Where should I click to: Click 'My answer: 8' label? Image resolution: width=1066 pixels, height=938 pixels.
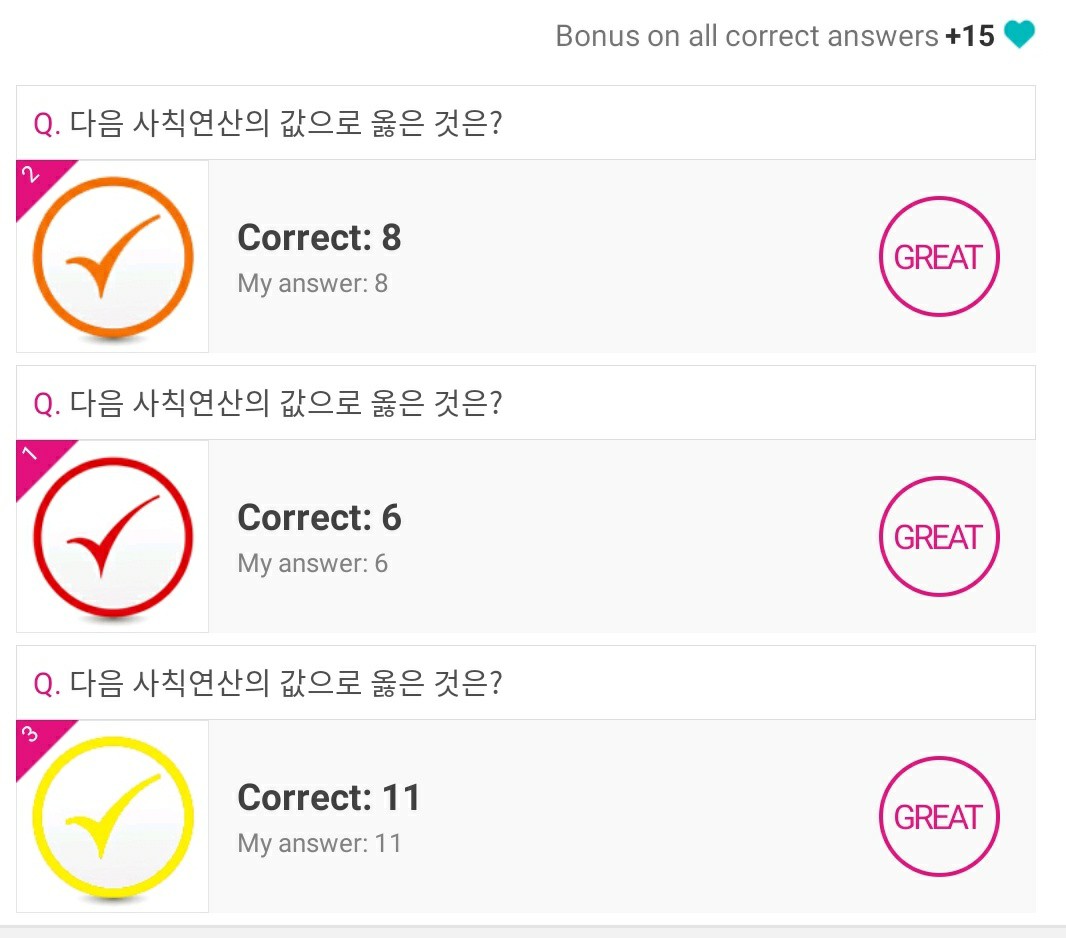[312, 284]
